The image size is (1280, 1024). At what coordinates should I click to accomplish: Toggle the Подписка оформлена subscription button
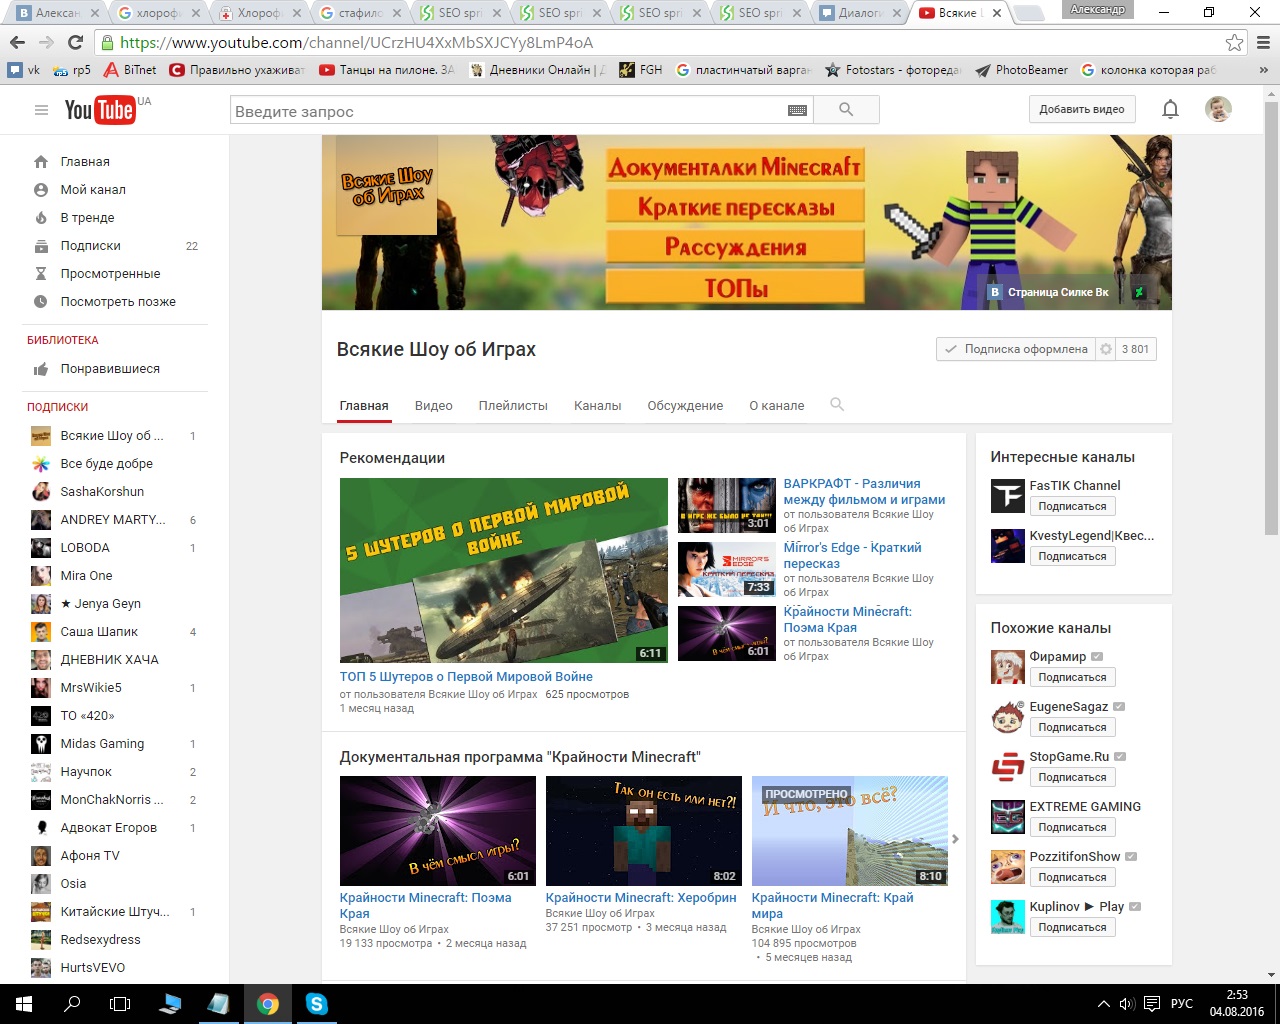pyautogui.click(x=1016, y=349)
